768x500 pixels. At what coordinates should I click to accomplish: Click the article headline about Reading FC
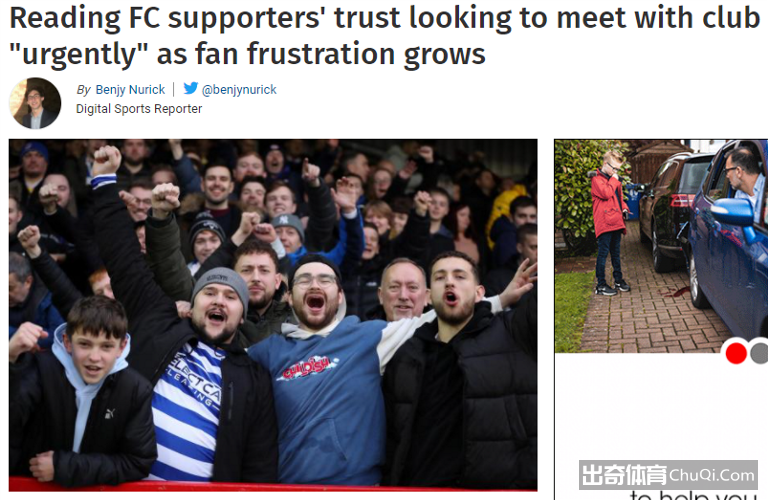tap(384, 35)
